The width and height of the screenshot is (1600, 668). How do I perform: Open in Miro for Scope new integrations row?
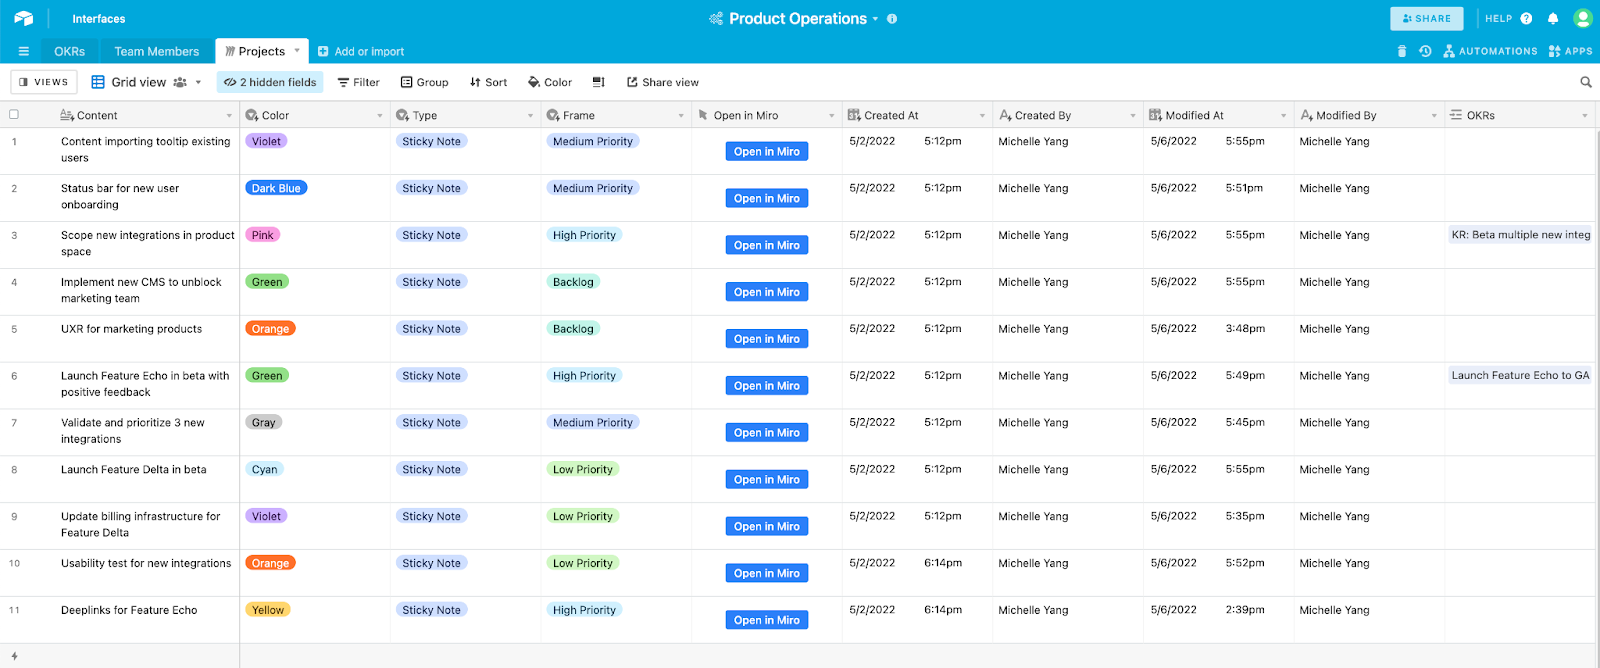pyautogui.click(x=767, y=245)
